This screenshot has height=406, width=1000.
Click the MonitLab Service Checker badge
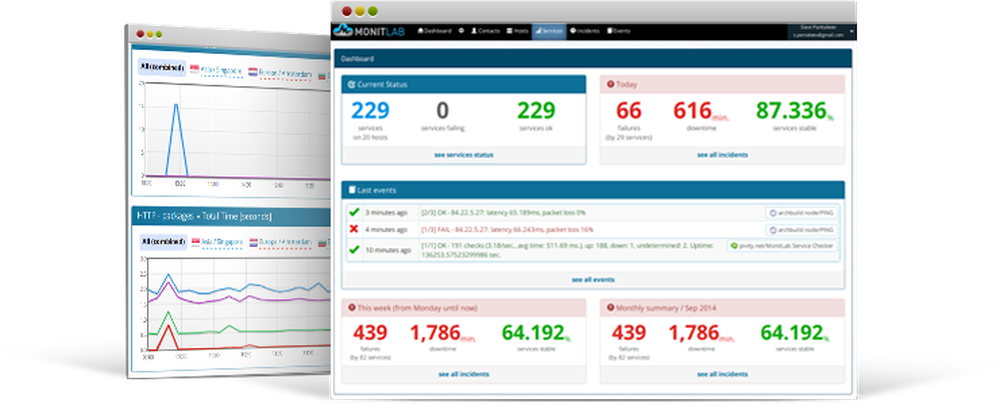click(x=783, y=245)
